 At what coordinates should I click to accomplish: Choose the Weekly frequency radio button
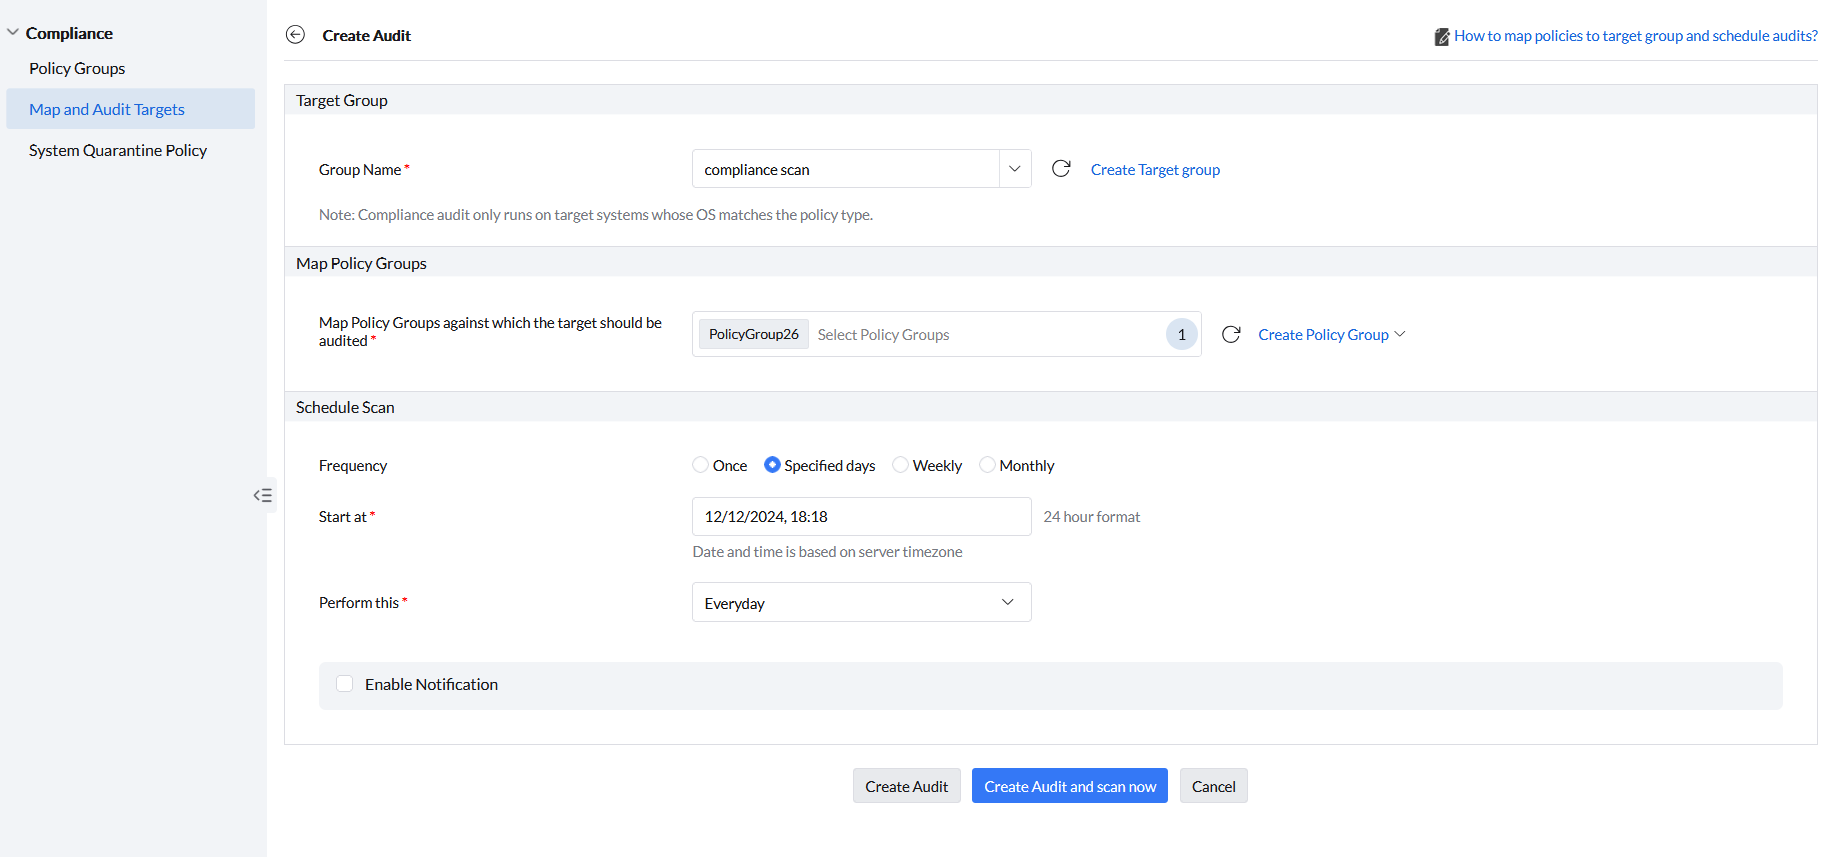[901, 465]
